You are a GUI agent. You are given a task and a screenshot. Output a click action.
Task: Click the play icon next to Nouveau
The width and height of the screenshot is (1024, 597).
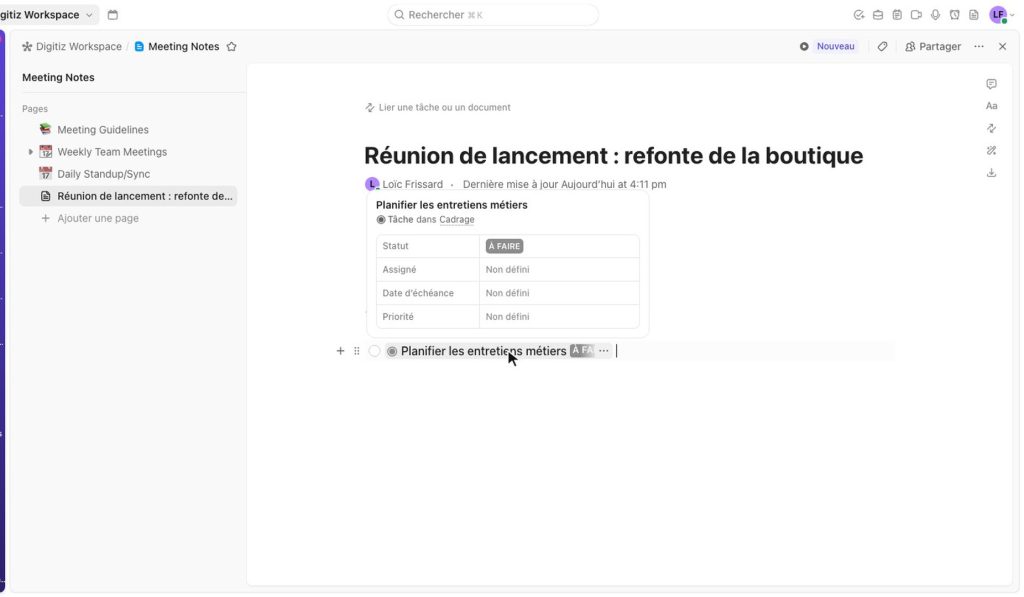(x=804, y=46)
